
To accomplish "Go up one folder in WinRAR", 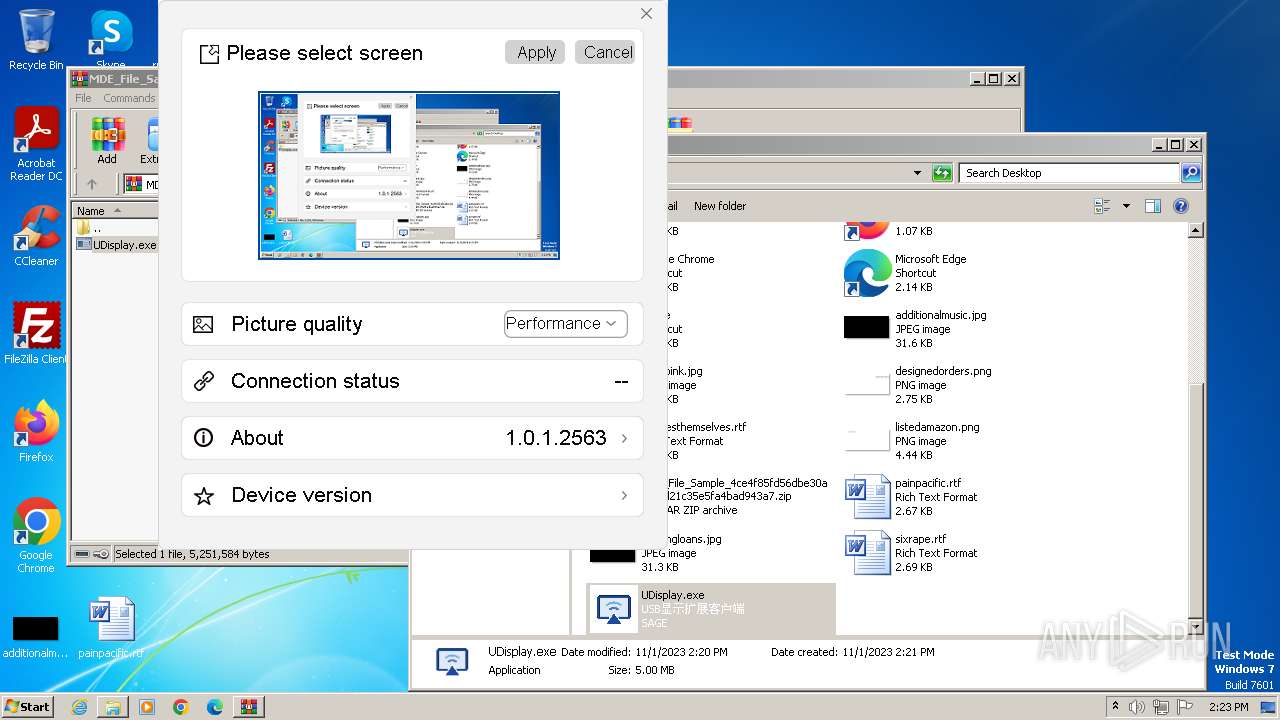I will [91, 184].
